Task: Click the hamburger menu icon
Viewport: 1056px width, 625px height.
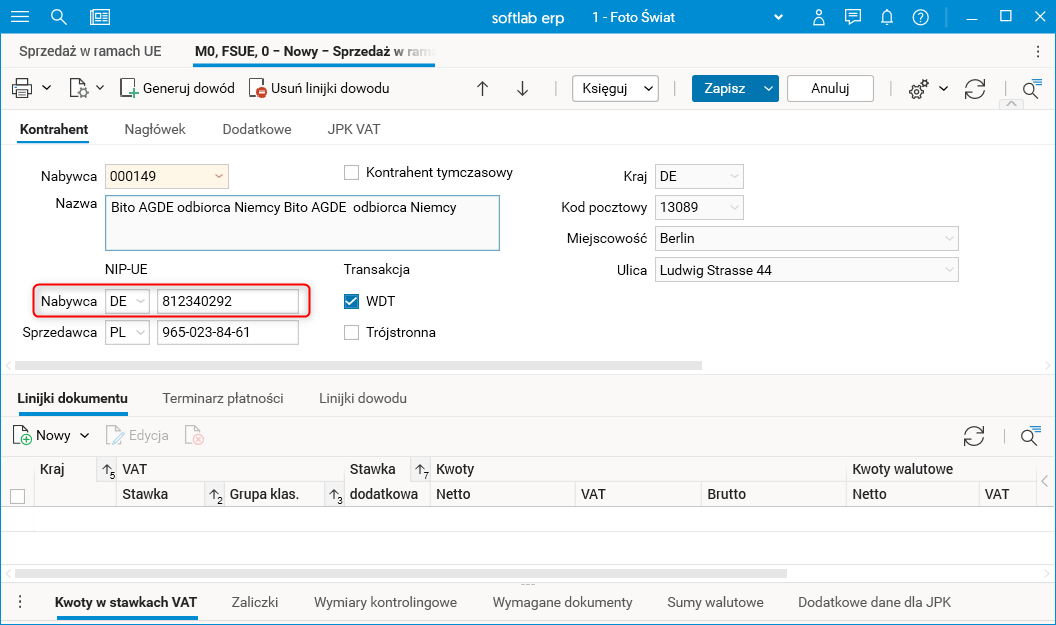Action: click(19, 17)
